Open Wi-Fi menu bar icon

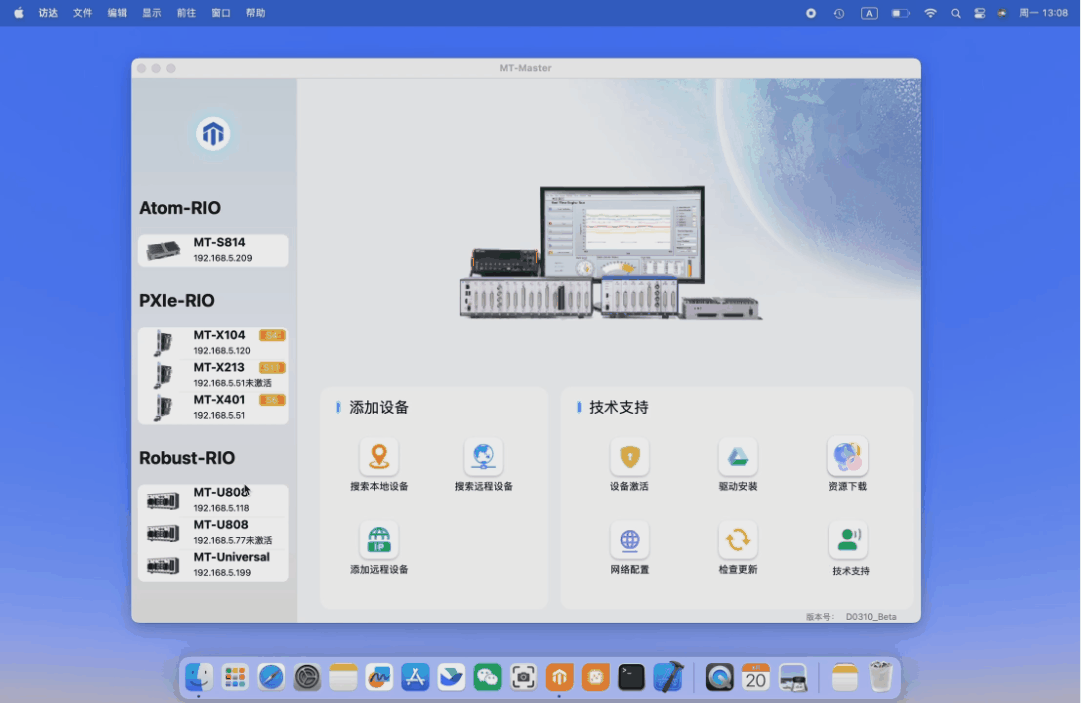(x=930, y=13)
